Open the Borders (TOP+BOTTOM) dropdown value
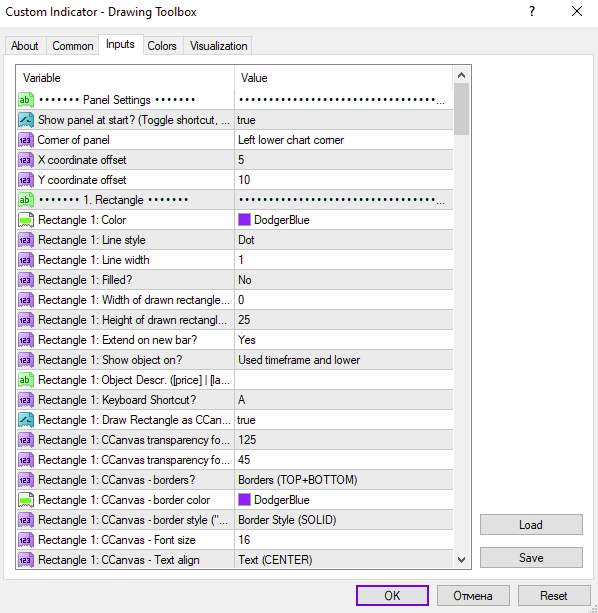This screenshot has width=598, height=613. [344, 480]
